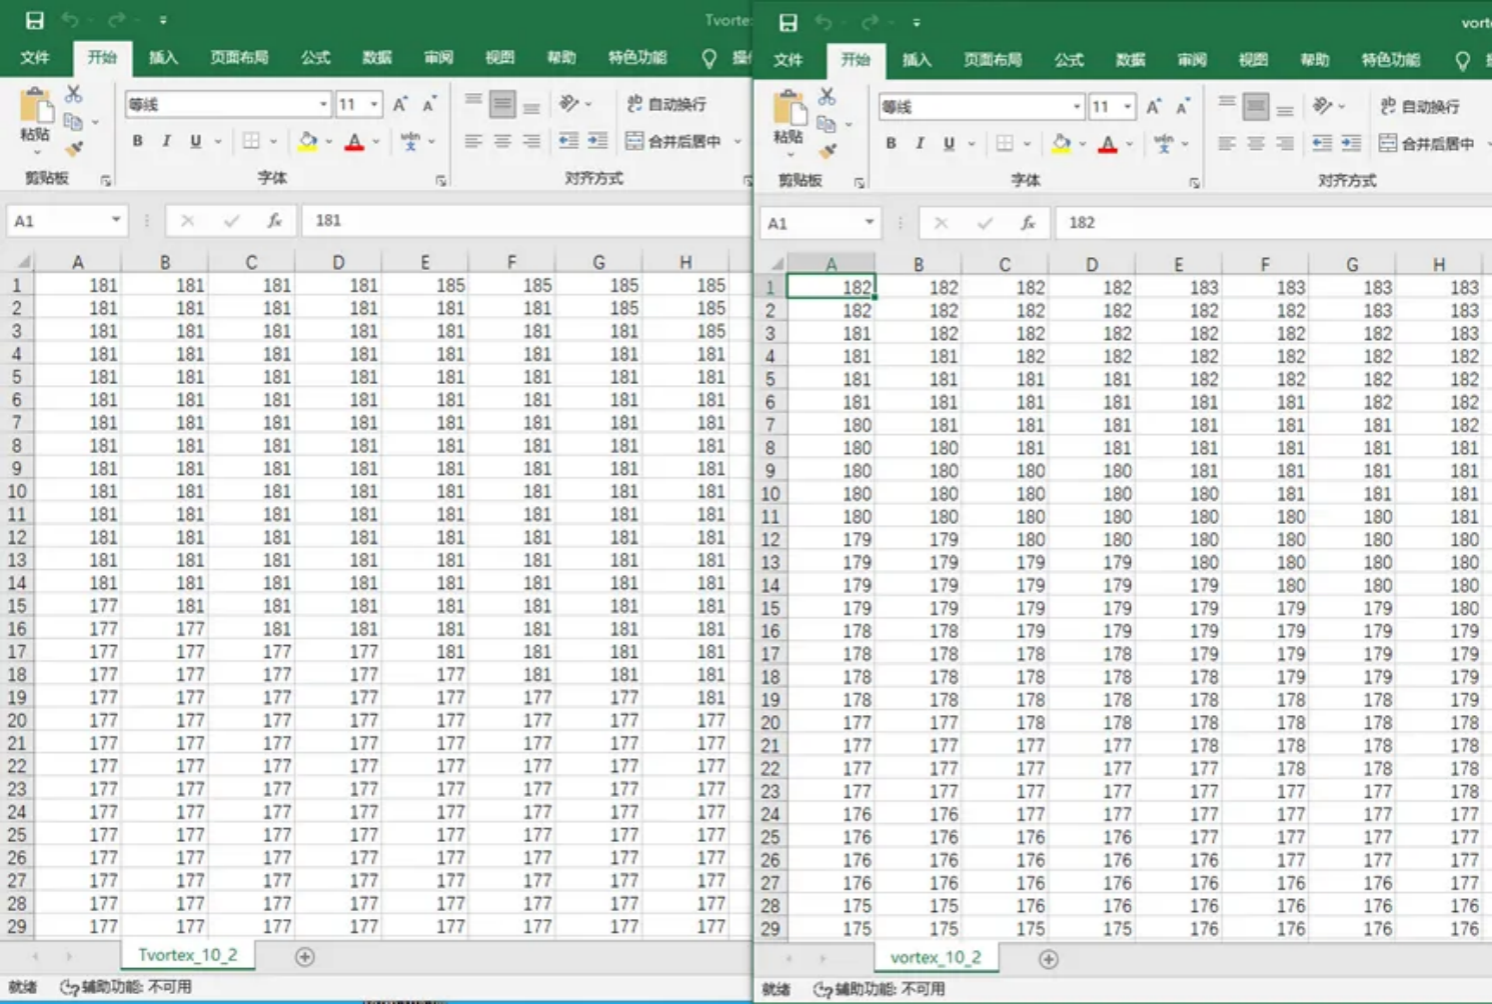Decrease font size in right window

[x=1182, y=107]
